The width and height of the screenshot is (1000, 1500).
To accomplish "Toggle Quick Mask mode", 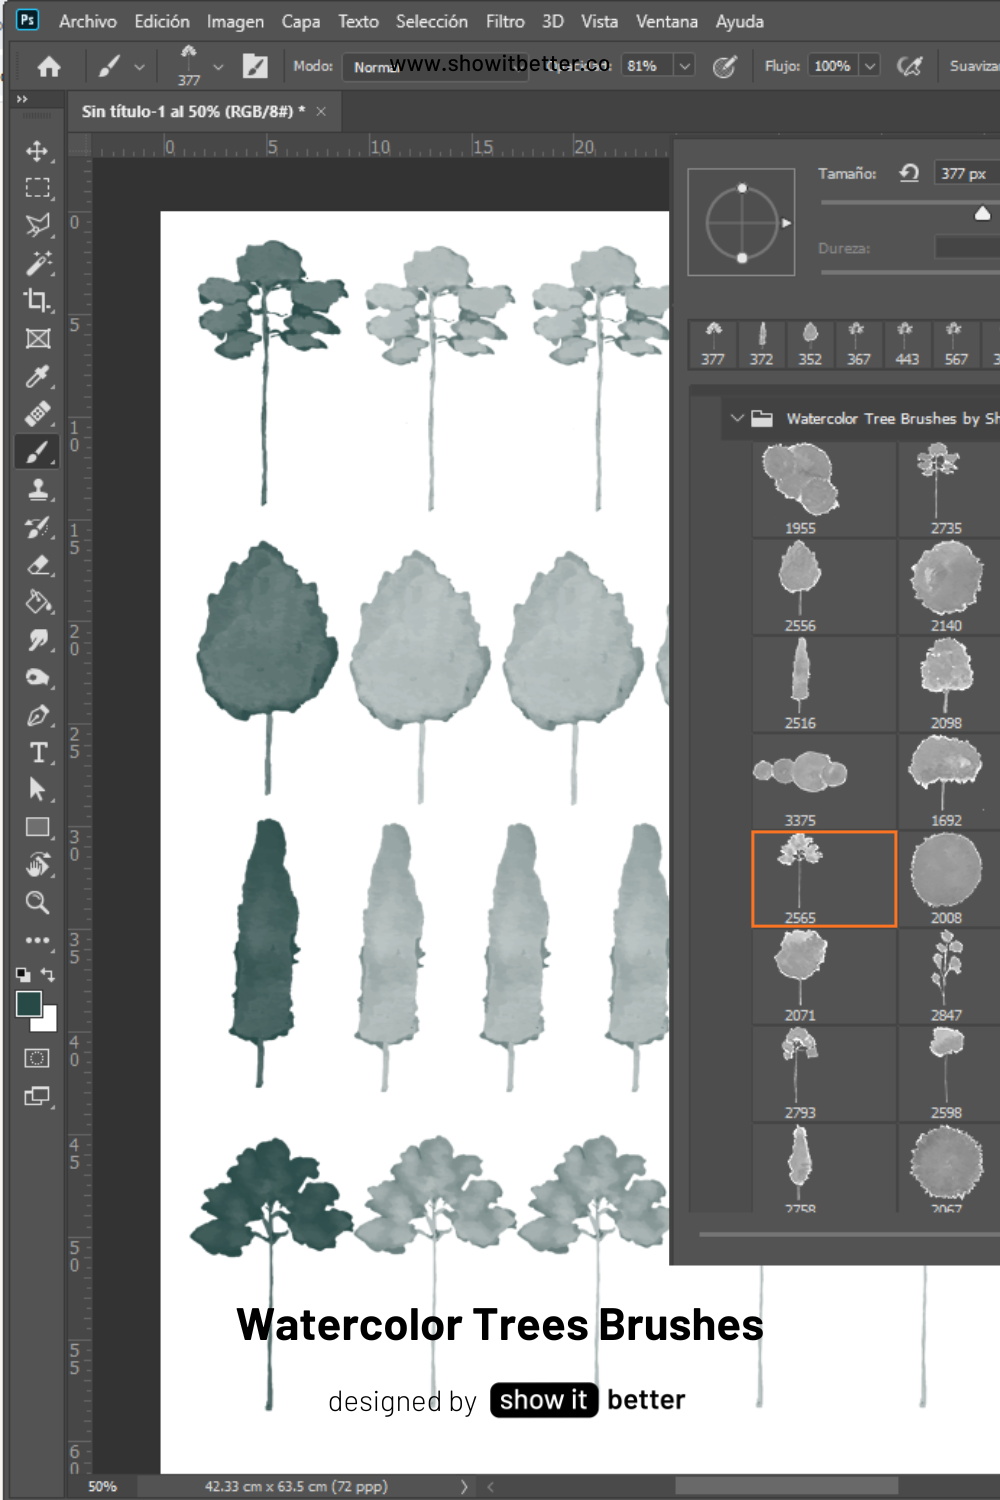I will (37, 1058).
